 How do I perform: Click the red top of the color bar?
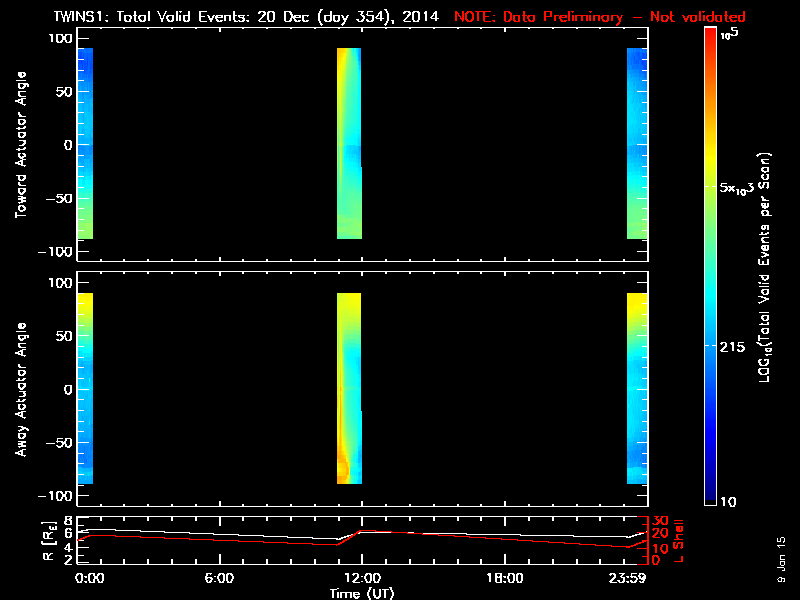709,34
